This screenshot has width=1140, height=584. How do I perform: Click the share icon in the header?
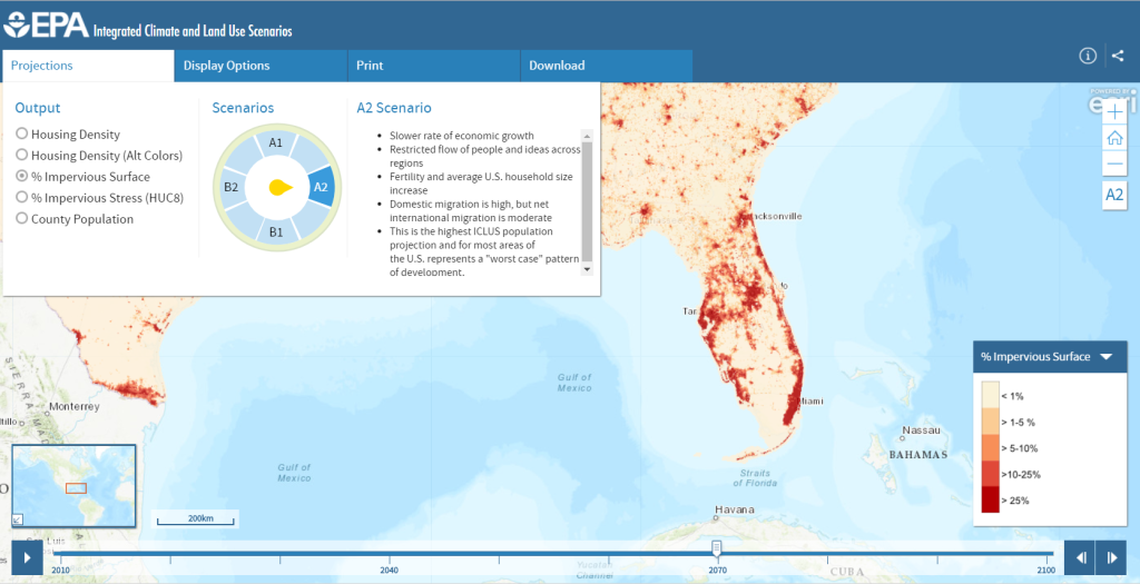pos(1117,56)
